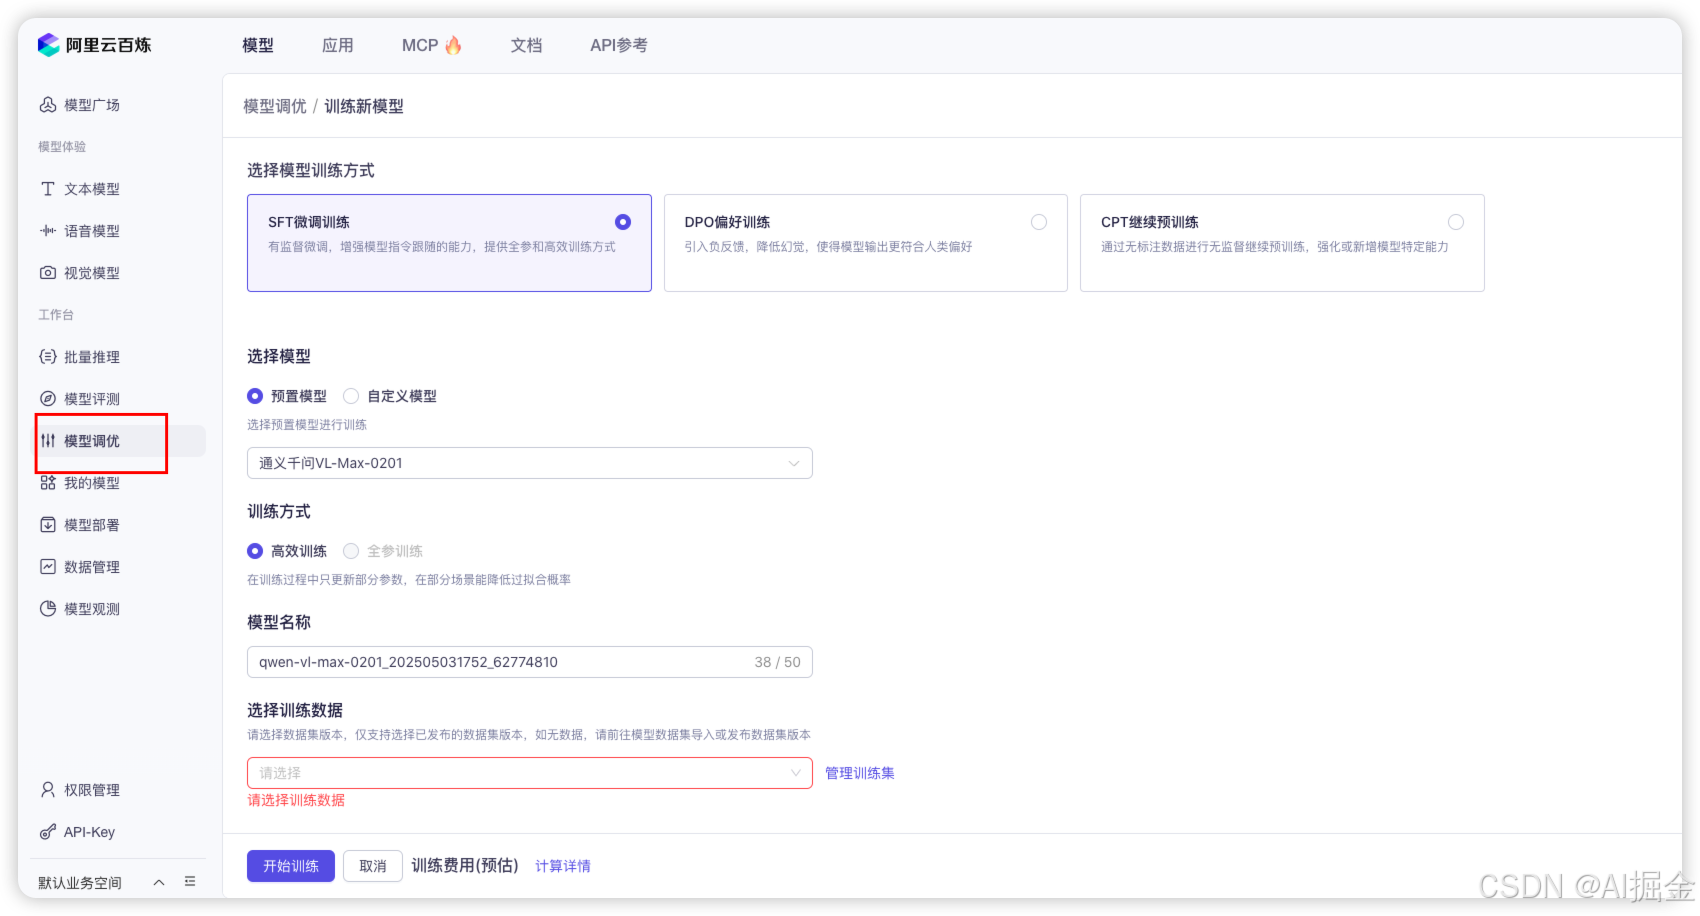Click the 模型名称 input field

coord(530,662)
